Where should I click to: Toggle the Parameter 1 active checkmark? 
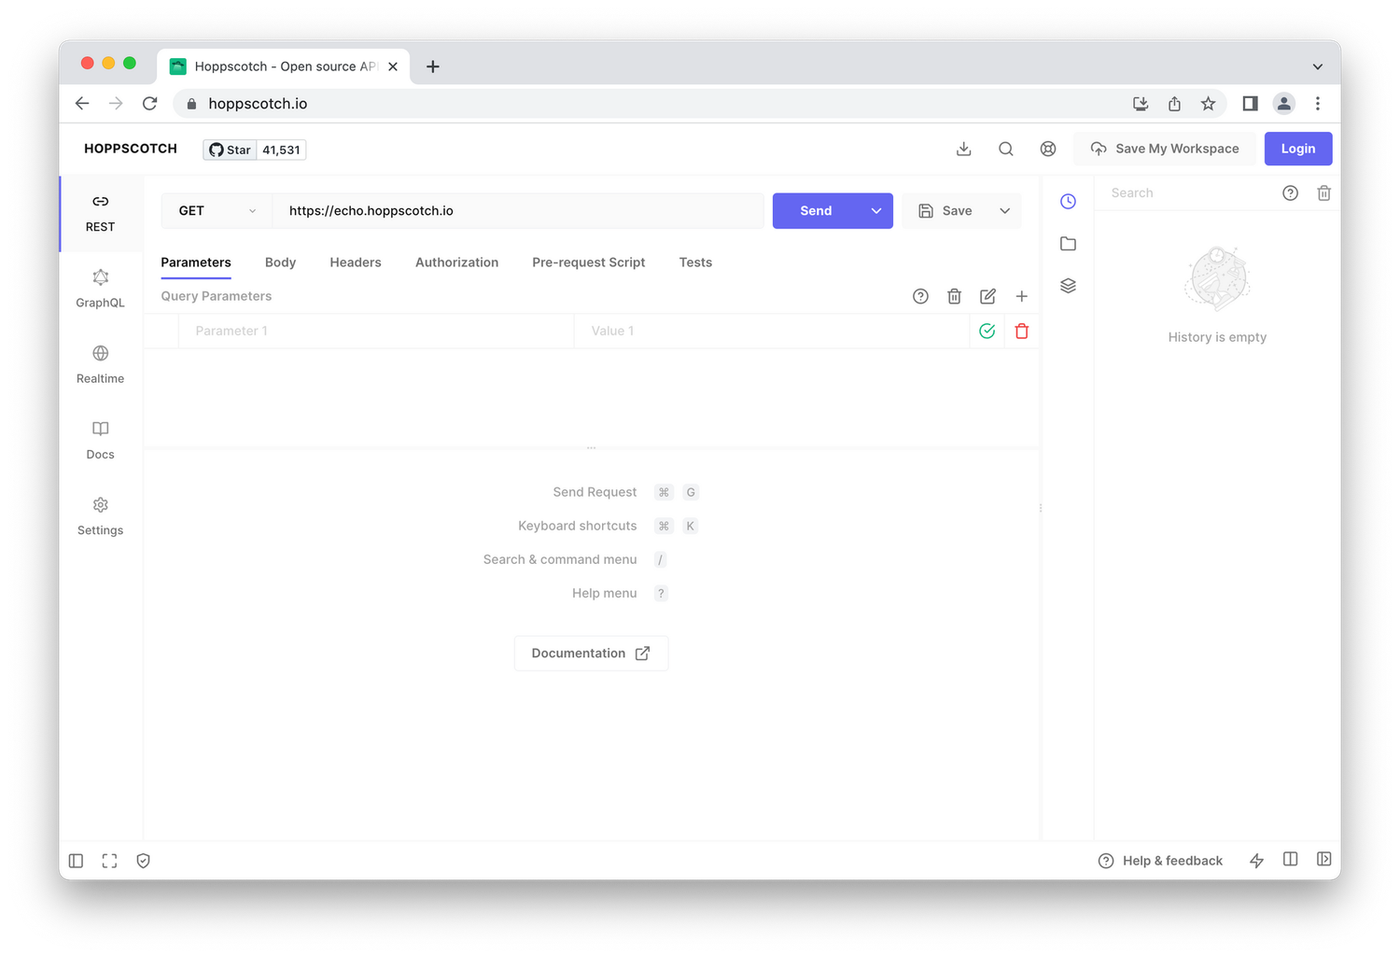987,330
